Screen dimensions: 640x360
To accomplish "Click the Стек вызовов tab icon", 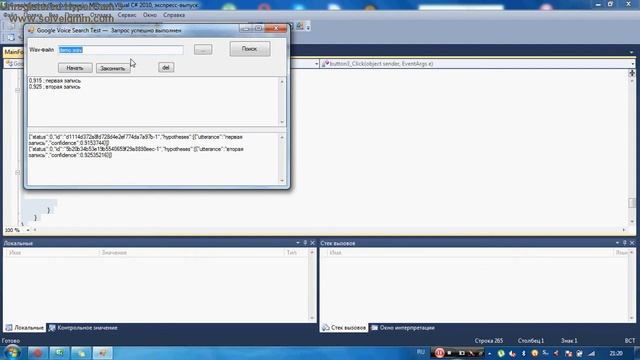I will pos(325,328).
